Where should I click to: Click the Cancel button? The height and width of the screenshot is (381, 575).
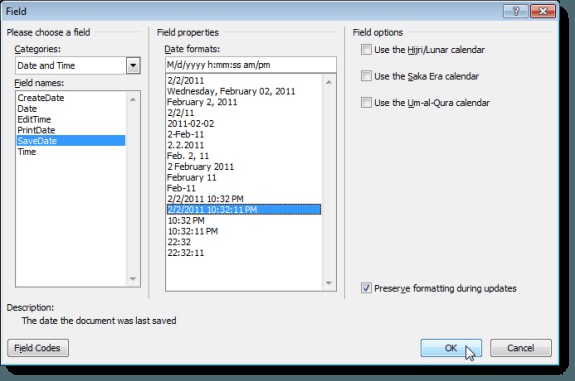(521, 348)
